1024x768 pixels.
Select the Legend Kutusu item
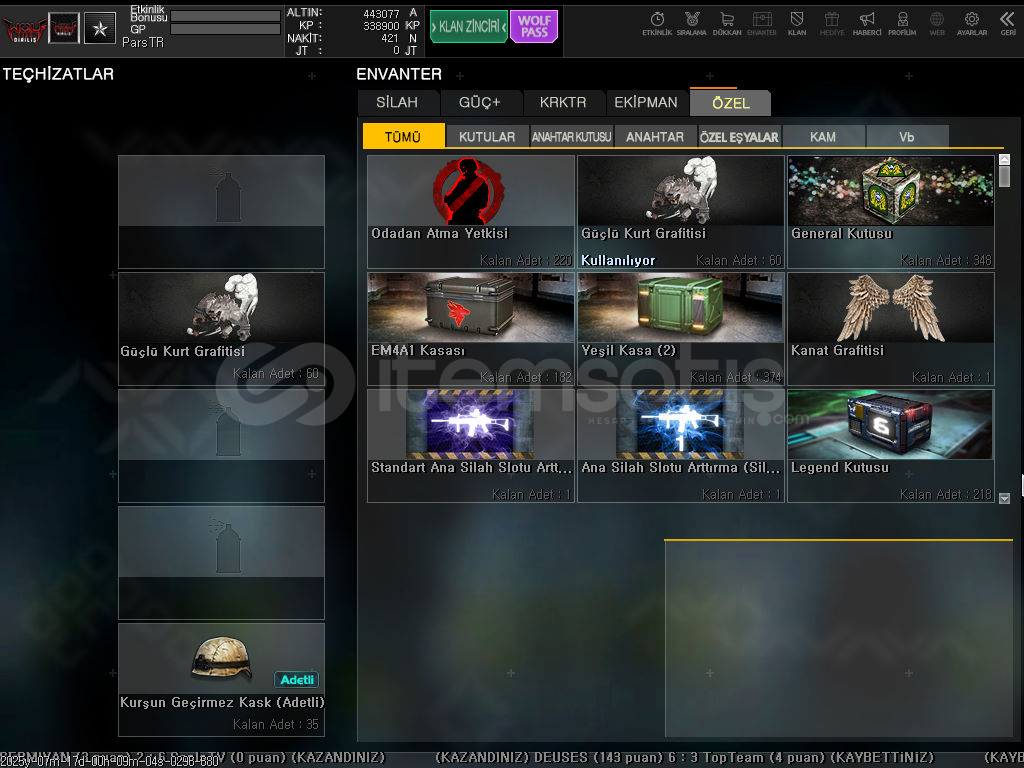891,446
